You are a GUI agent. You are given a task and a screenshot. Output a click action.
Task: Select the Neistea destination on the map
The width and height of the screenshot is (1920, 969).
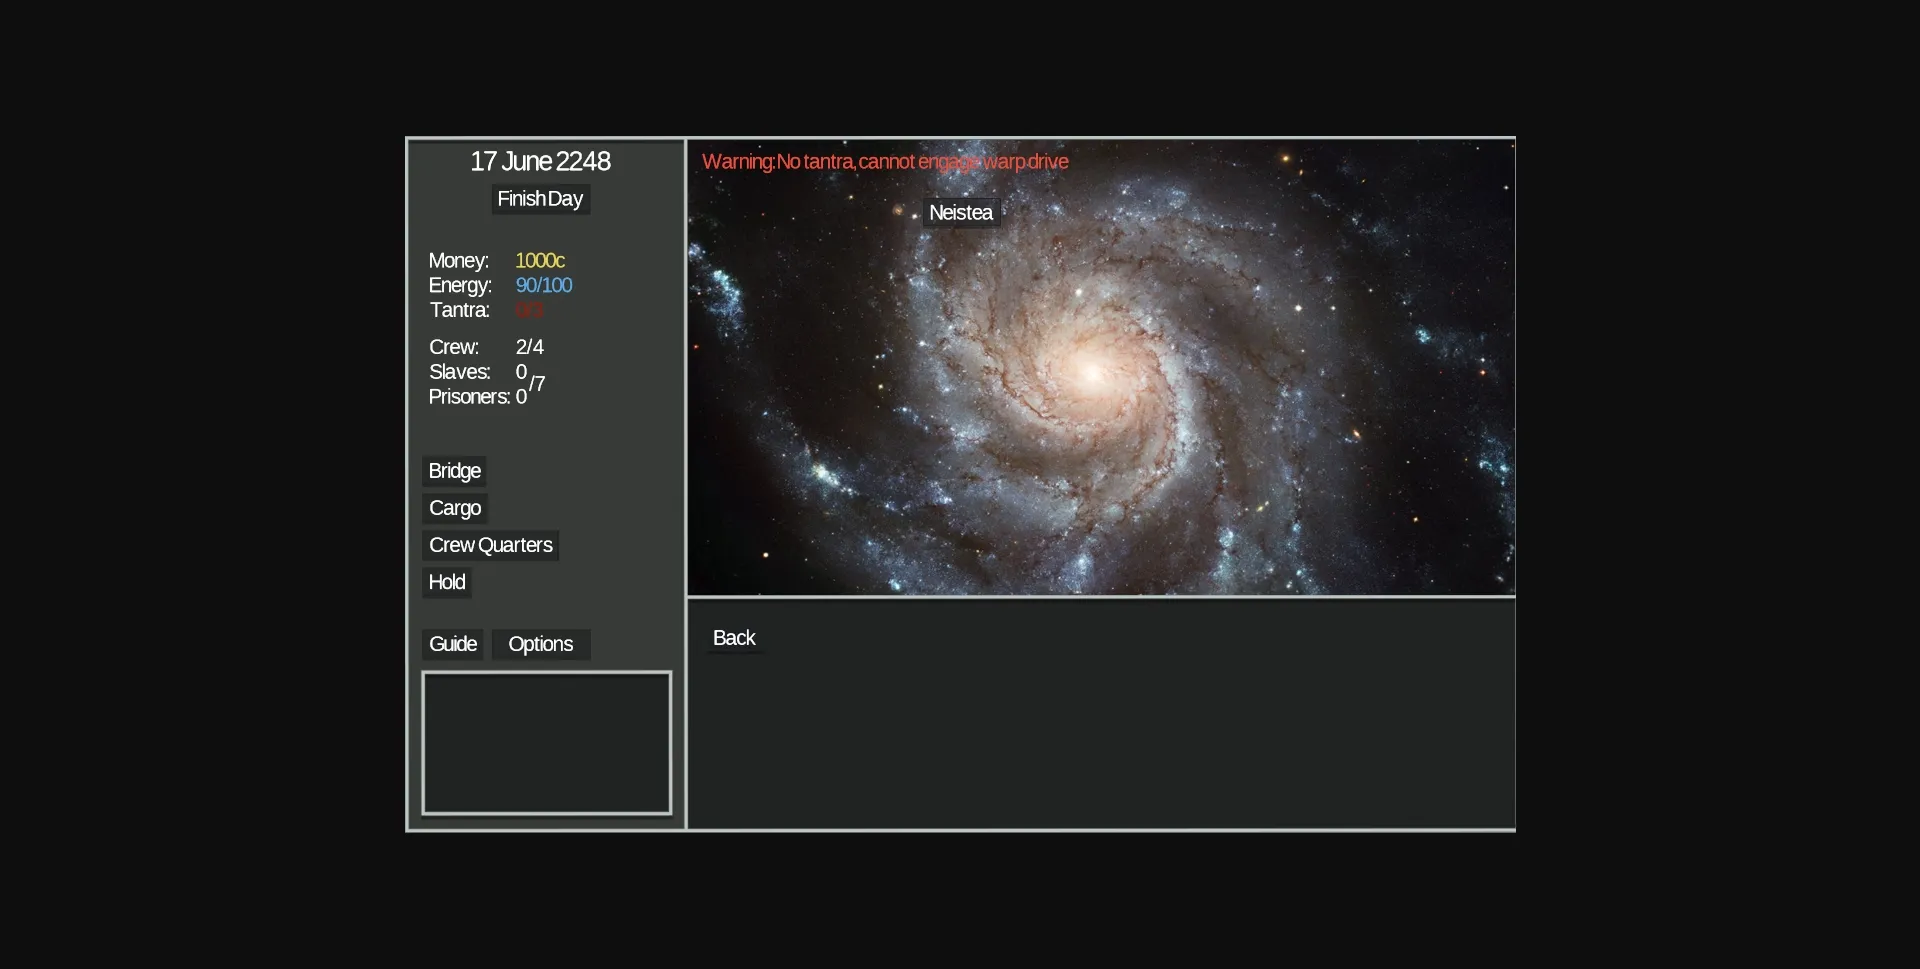click(x=959, y=212)
